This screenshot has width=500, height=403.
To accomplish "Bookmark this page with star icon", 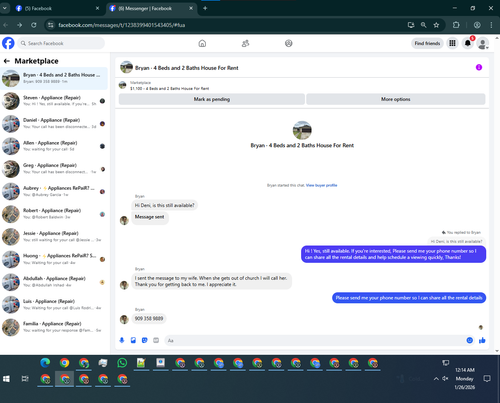I will click(x=436, y=25).
